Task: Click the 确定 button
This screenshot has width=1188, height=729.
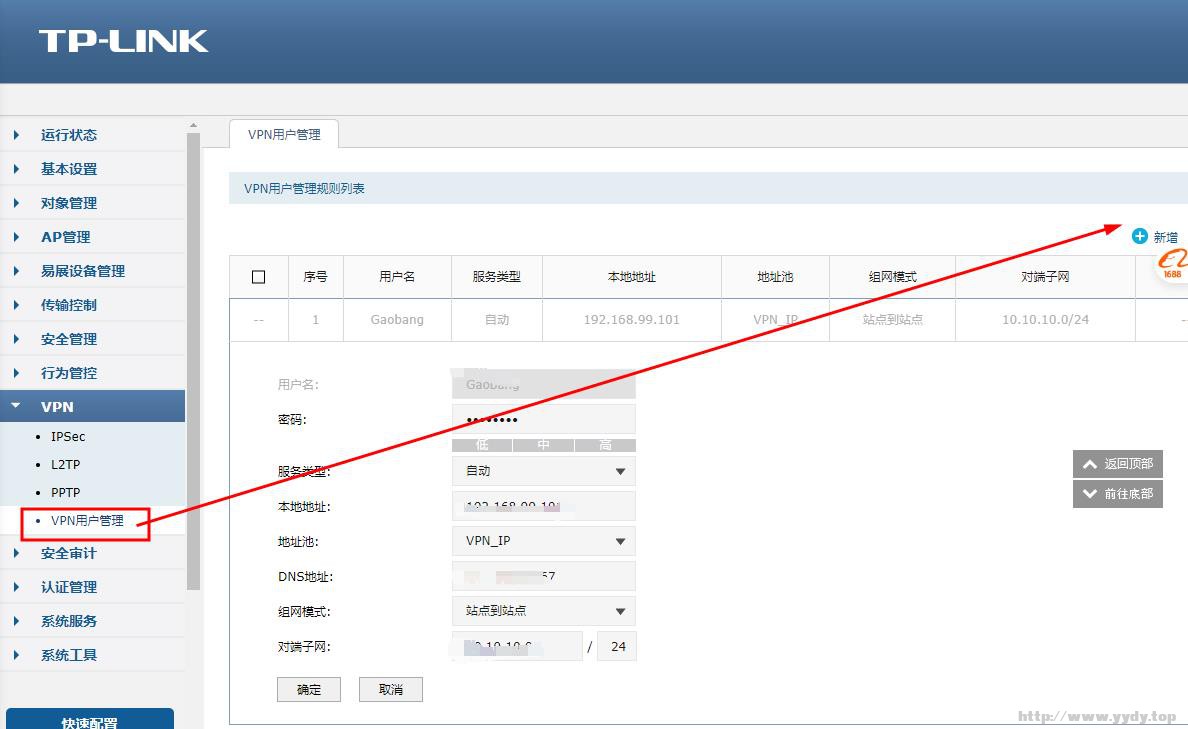Action: [x=308, y=690]
